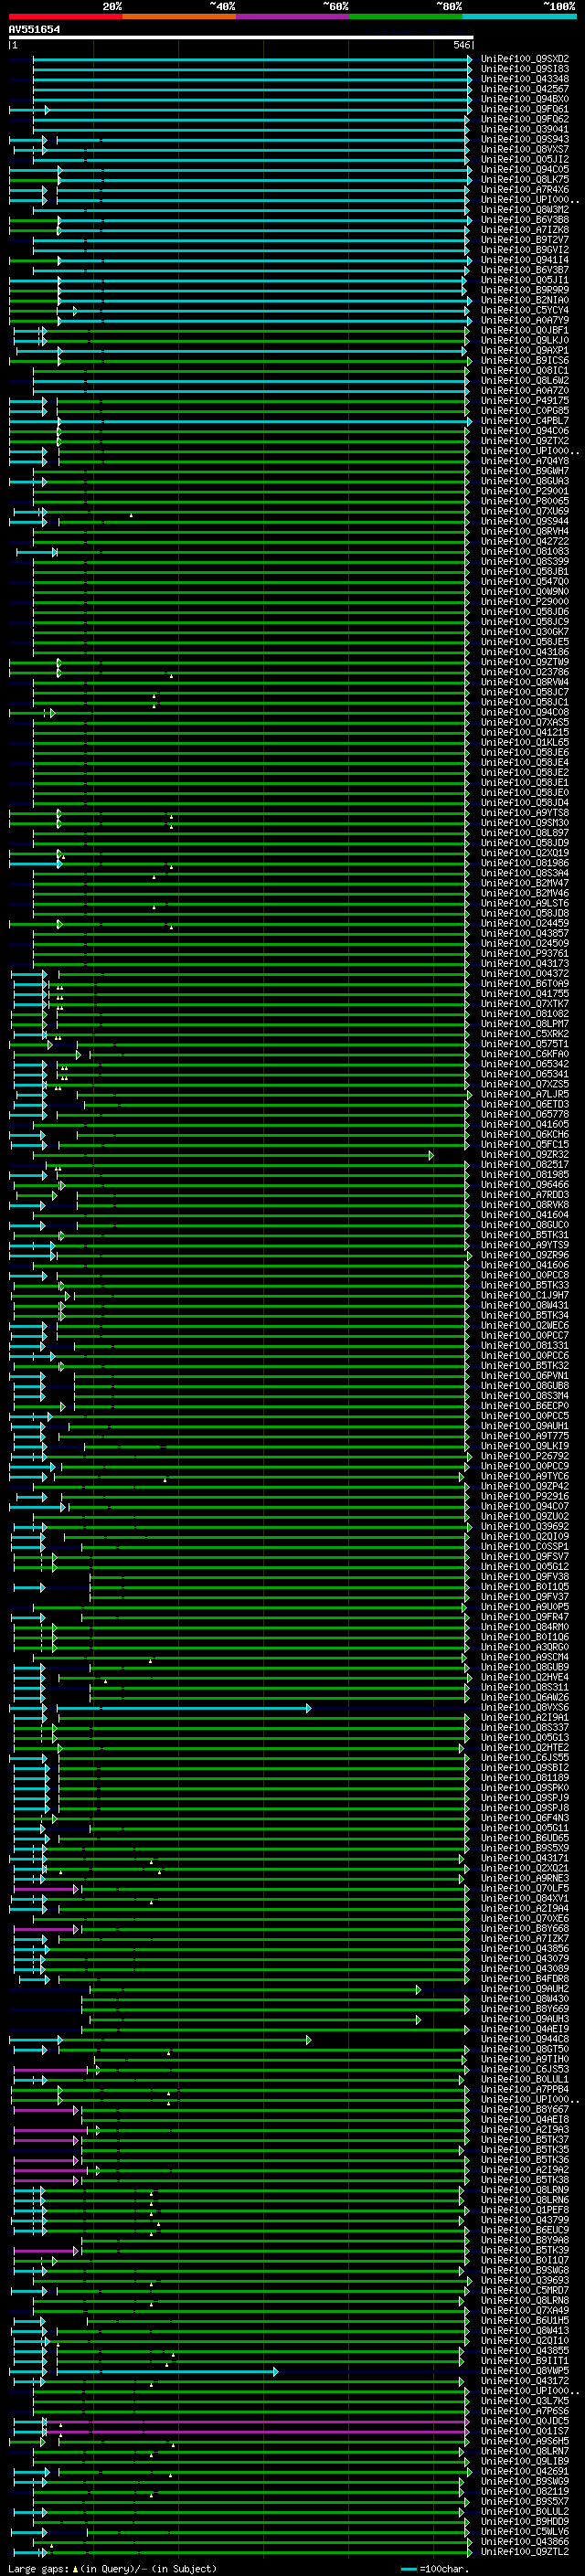Open sequence UniRef100_B6ECP0

coord(525,1406)
